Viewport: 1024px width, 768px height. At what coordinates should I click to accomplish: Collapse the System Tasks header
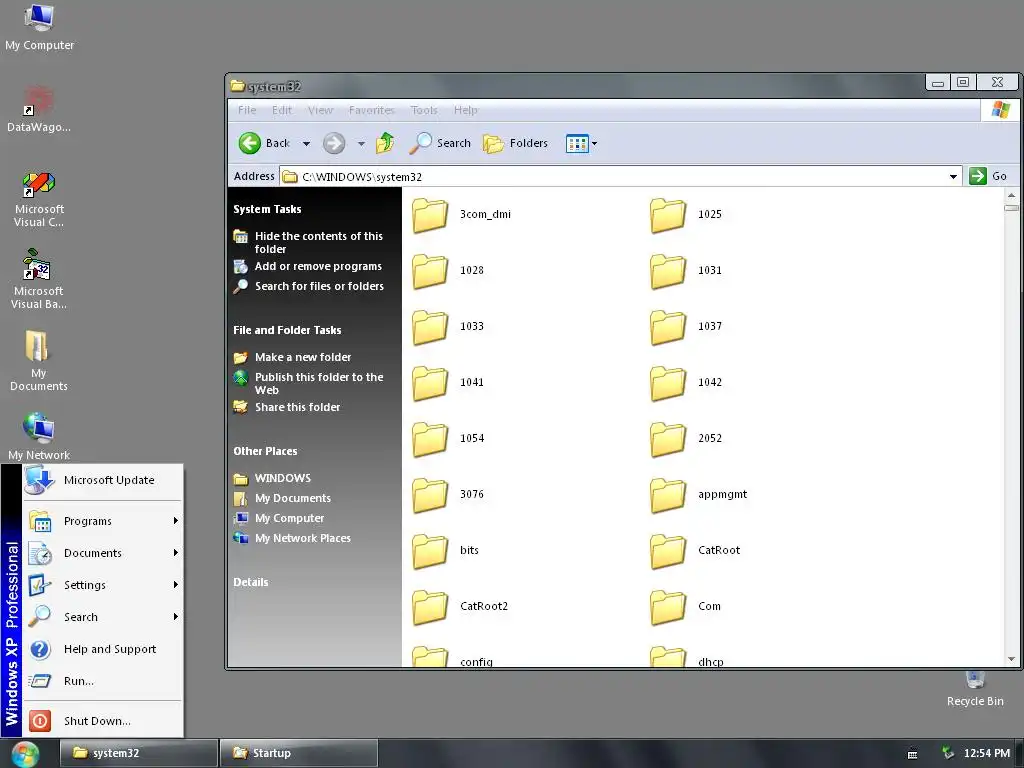pyautogui.click(x=267, y=209)
